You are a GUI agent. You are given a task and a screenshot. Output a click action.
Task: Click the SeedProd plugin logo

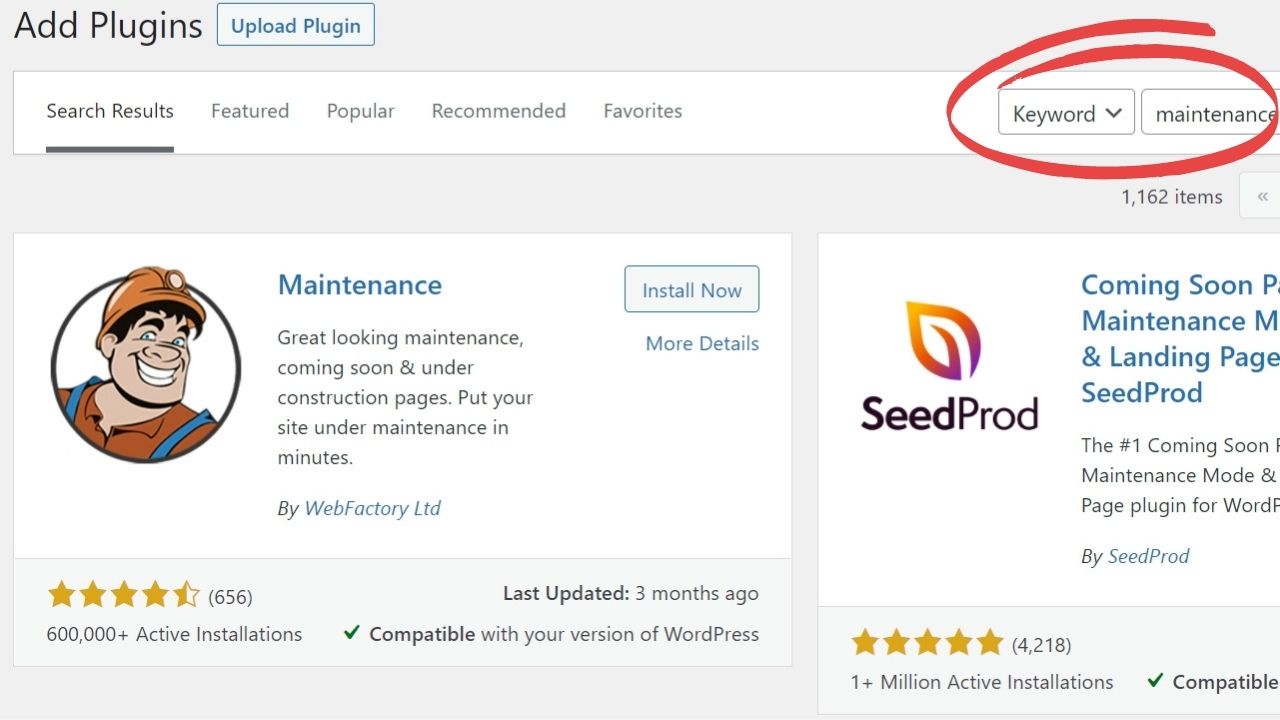(950, 362)
